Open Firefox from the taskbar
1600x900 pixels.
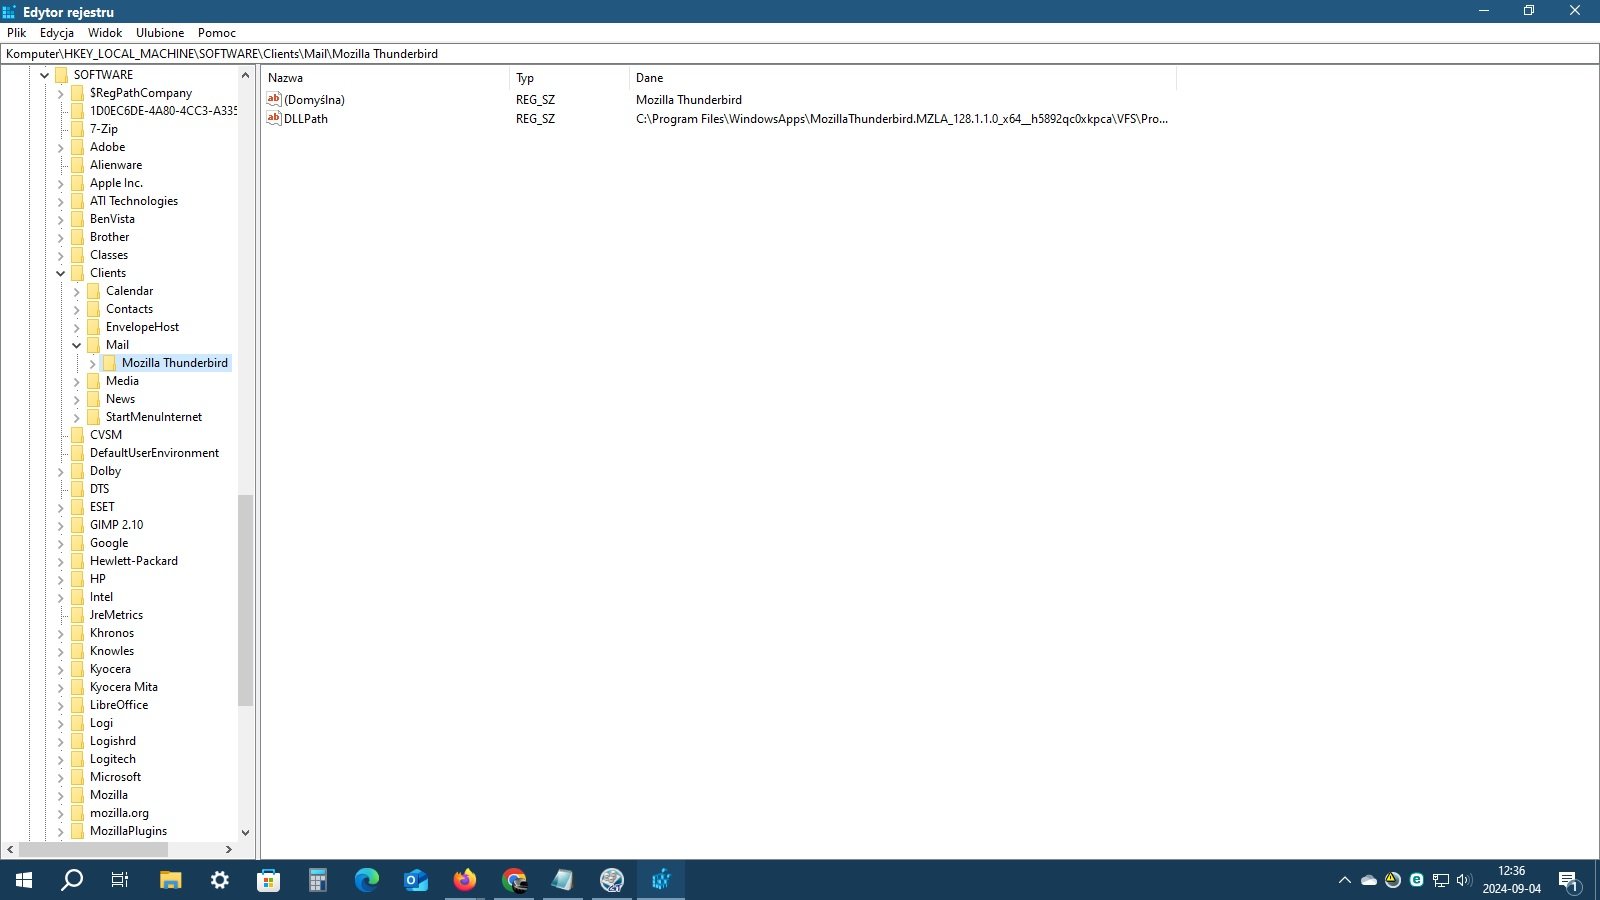tap(465, 880)
